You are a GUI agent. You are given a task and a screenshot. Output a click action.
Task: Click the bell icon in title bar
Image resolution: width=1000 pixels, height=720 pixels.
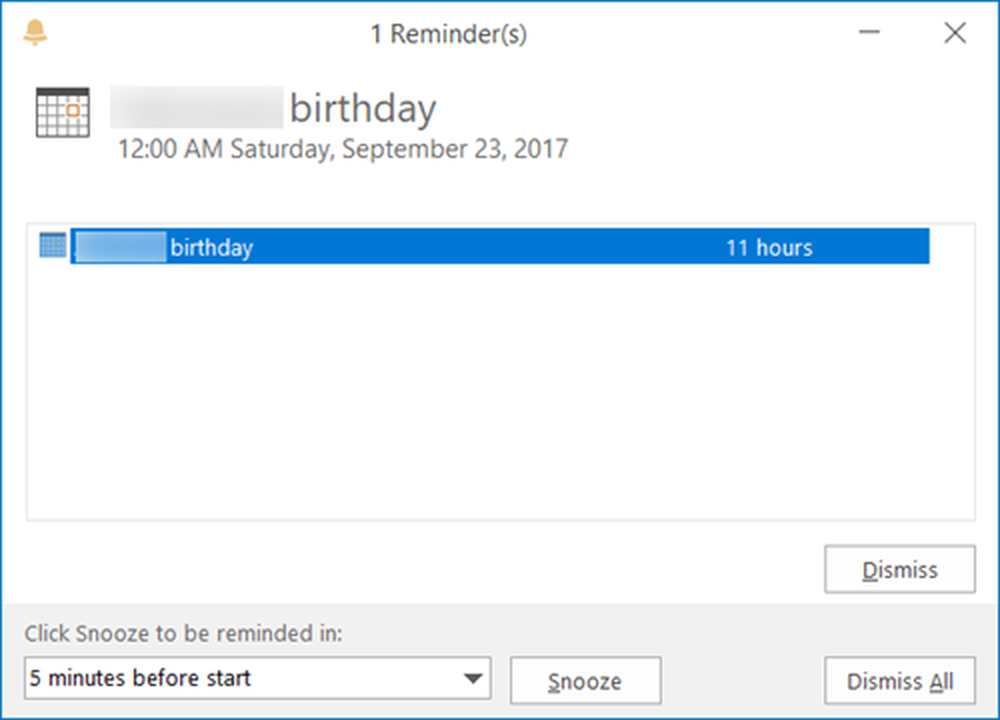[35, 33]
